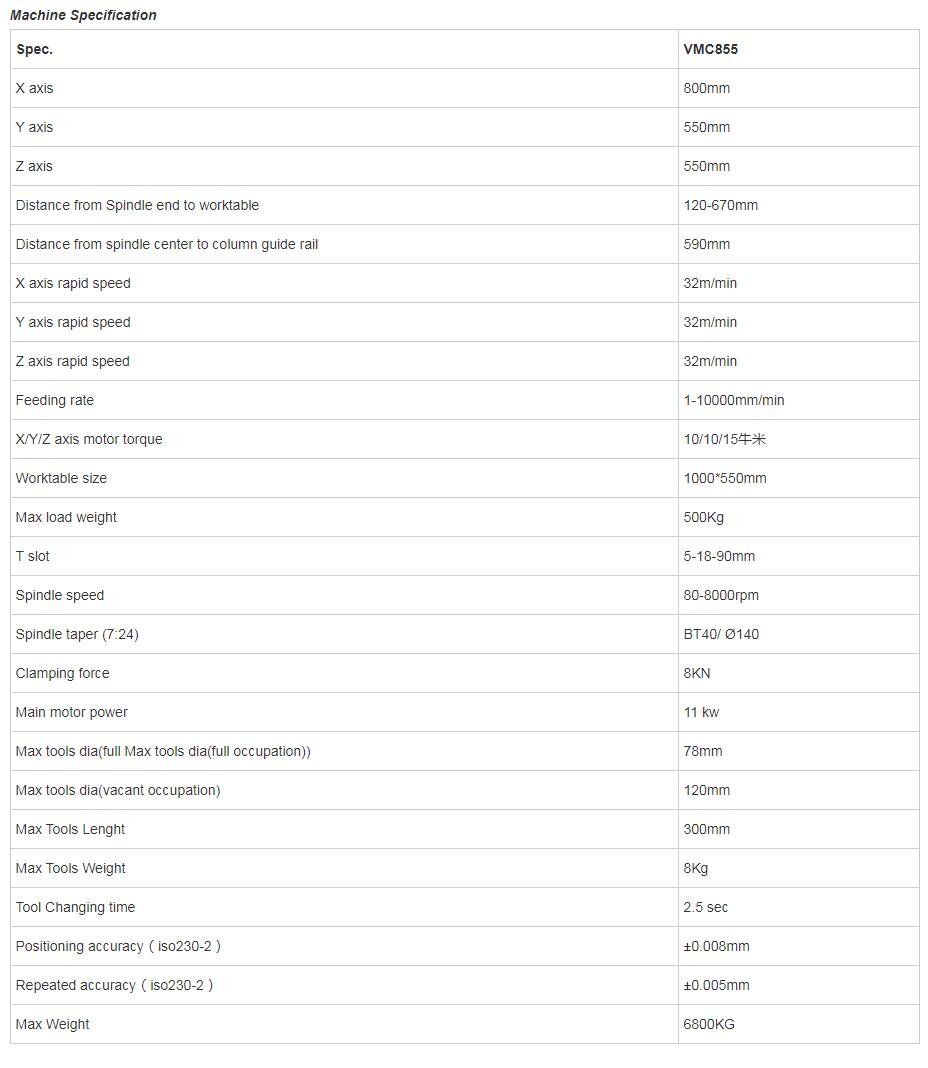Select the VMC855 column header
Screen dimensions: 928x1068
pos(711,49)
